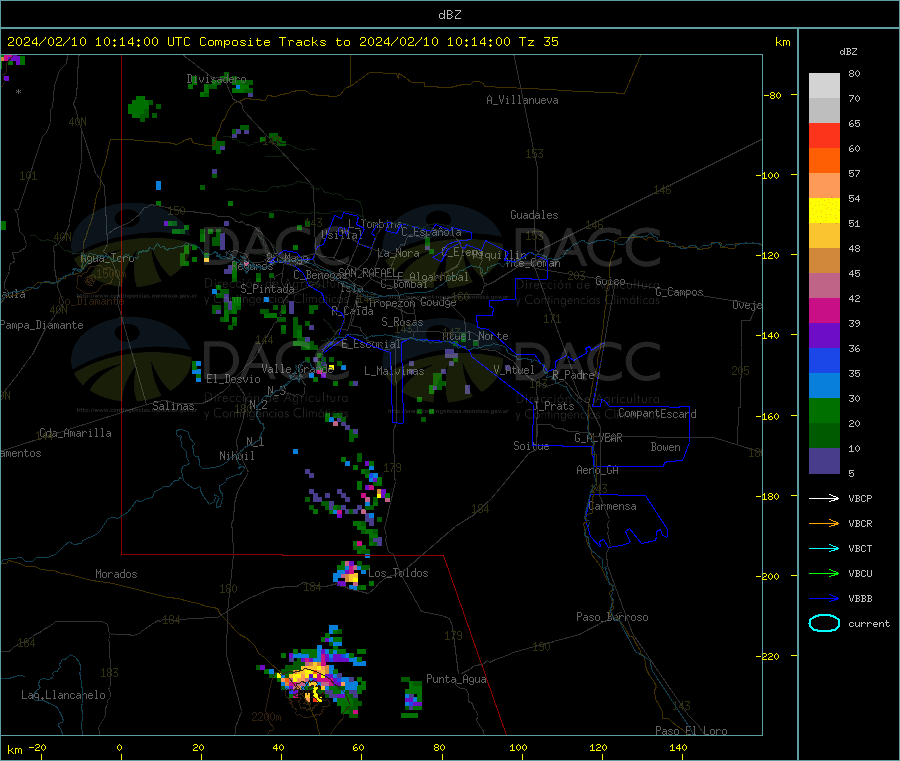
Task: Click the cyan 'current' ellipse legend icon
Action: click(x=824, y=623)
